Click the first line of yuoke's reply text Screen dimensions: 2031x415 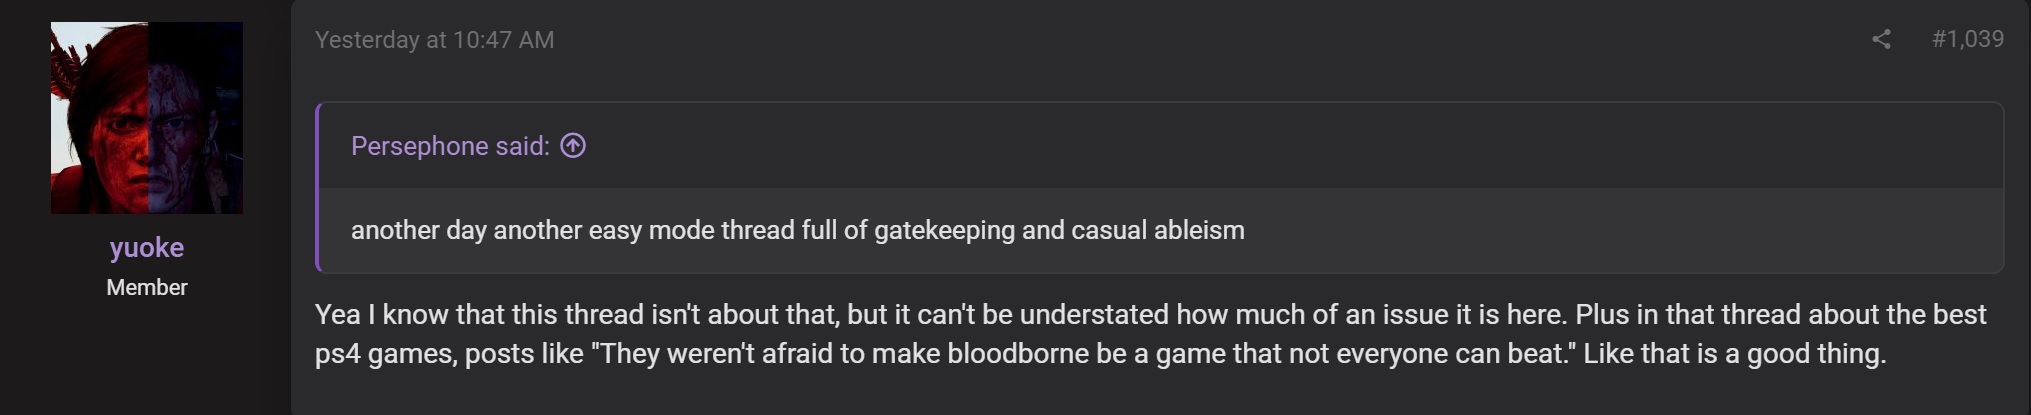[1150, 315]
